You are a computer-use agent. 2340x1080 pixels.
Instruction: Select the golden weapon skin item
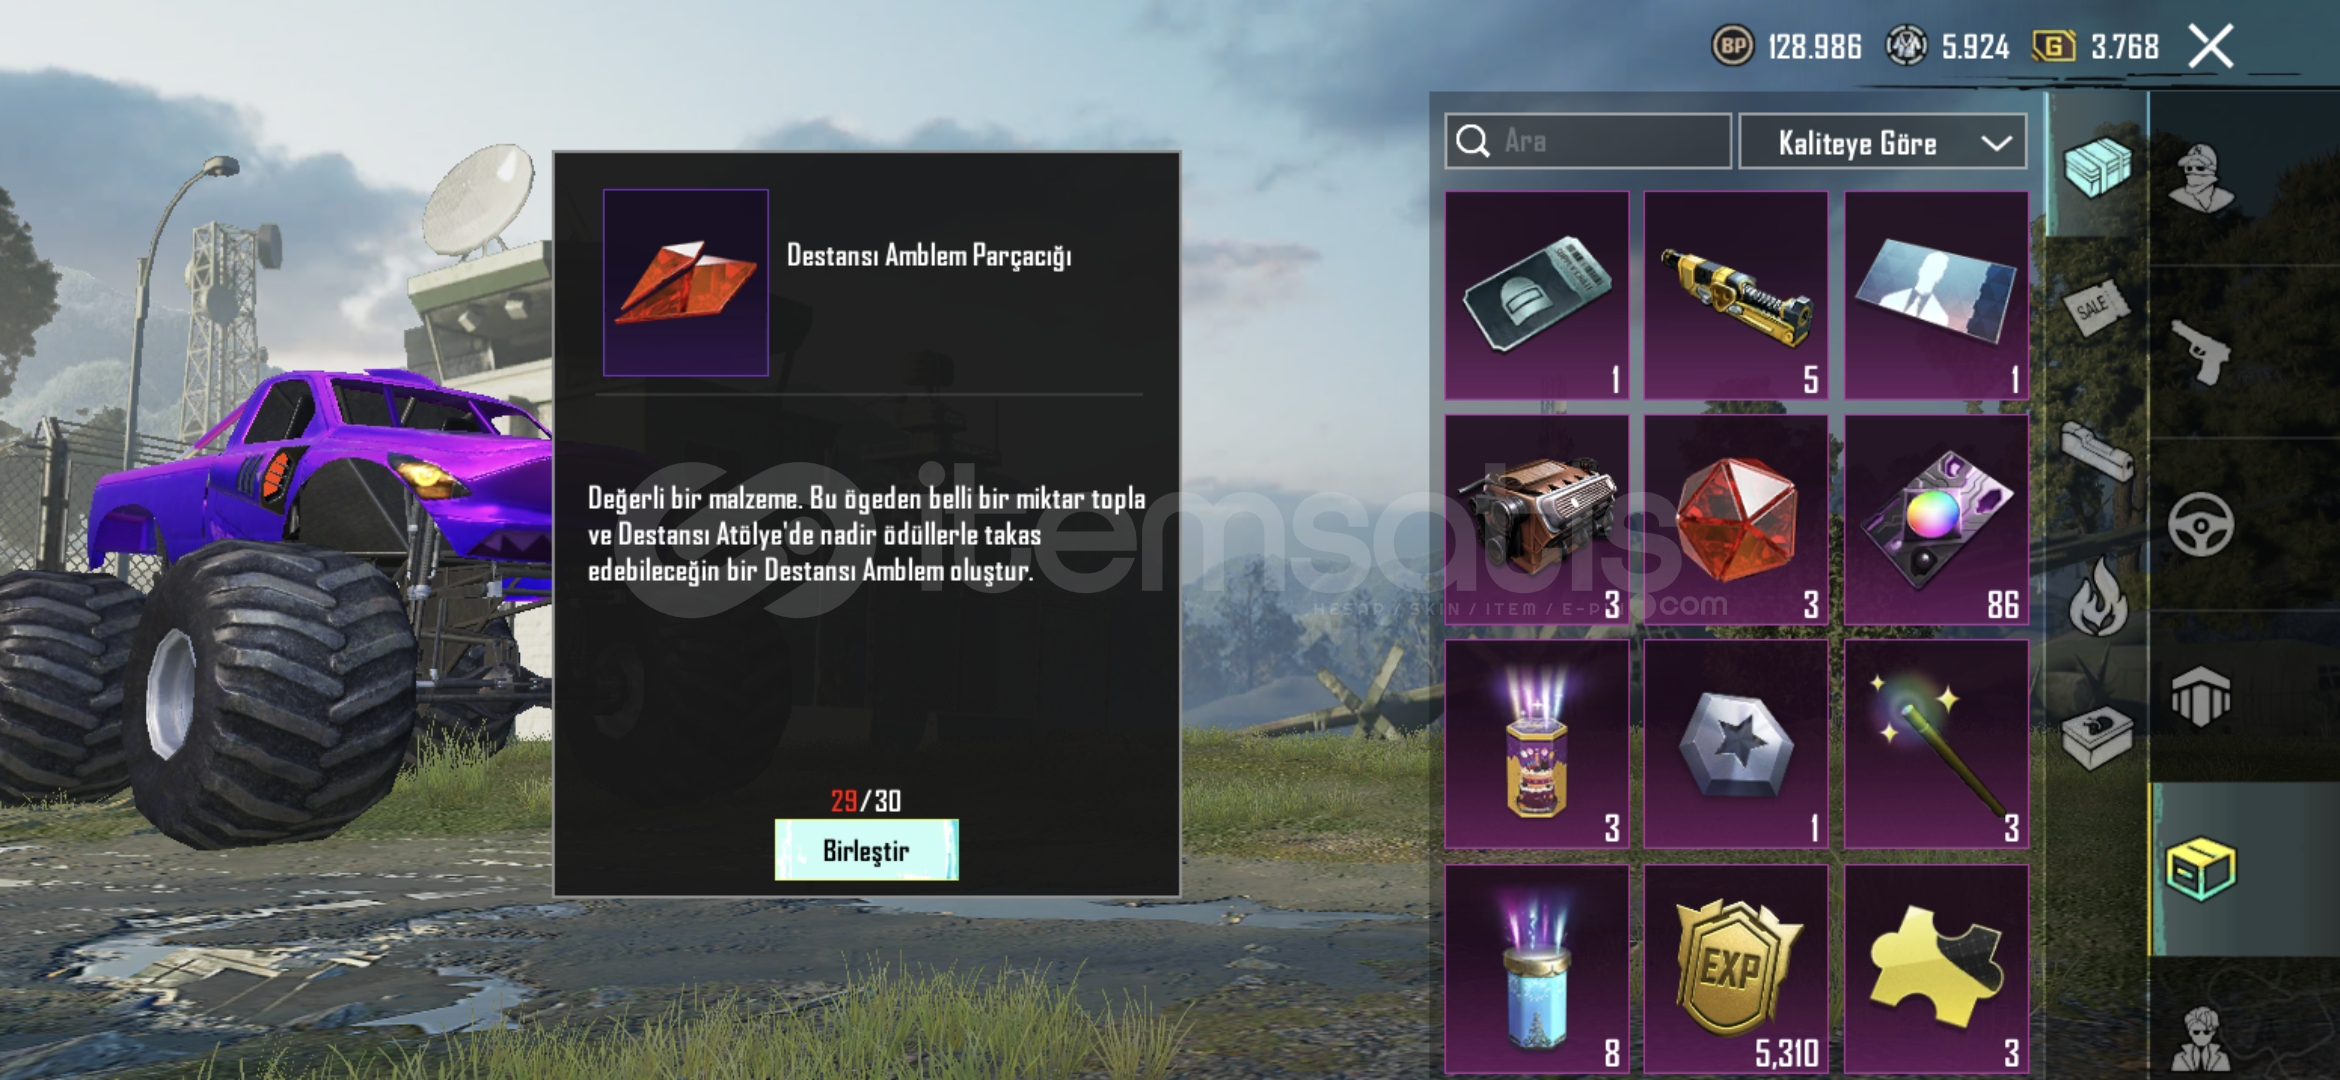[1736, 296]
